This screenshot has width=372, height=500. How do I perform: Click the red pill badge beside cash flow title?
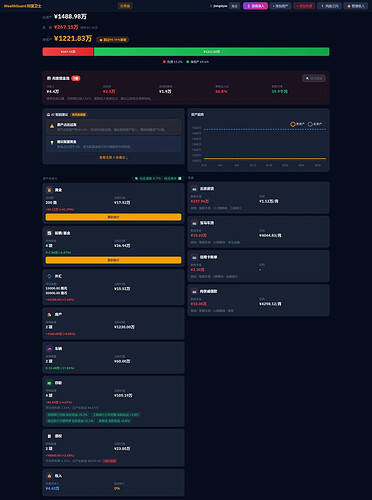tap(76, 78)
